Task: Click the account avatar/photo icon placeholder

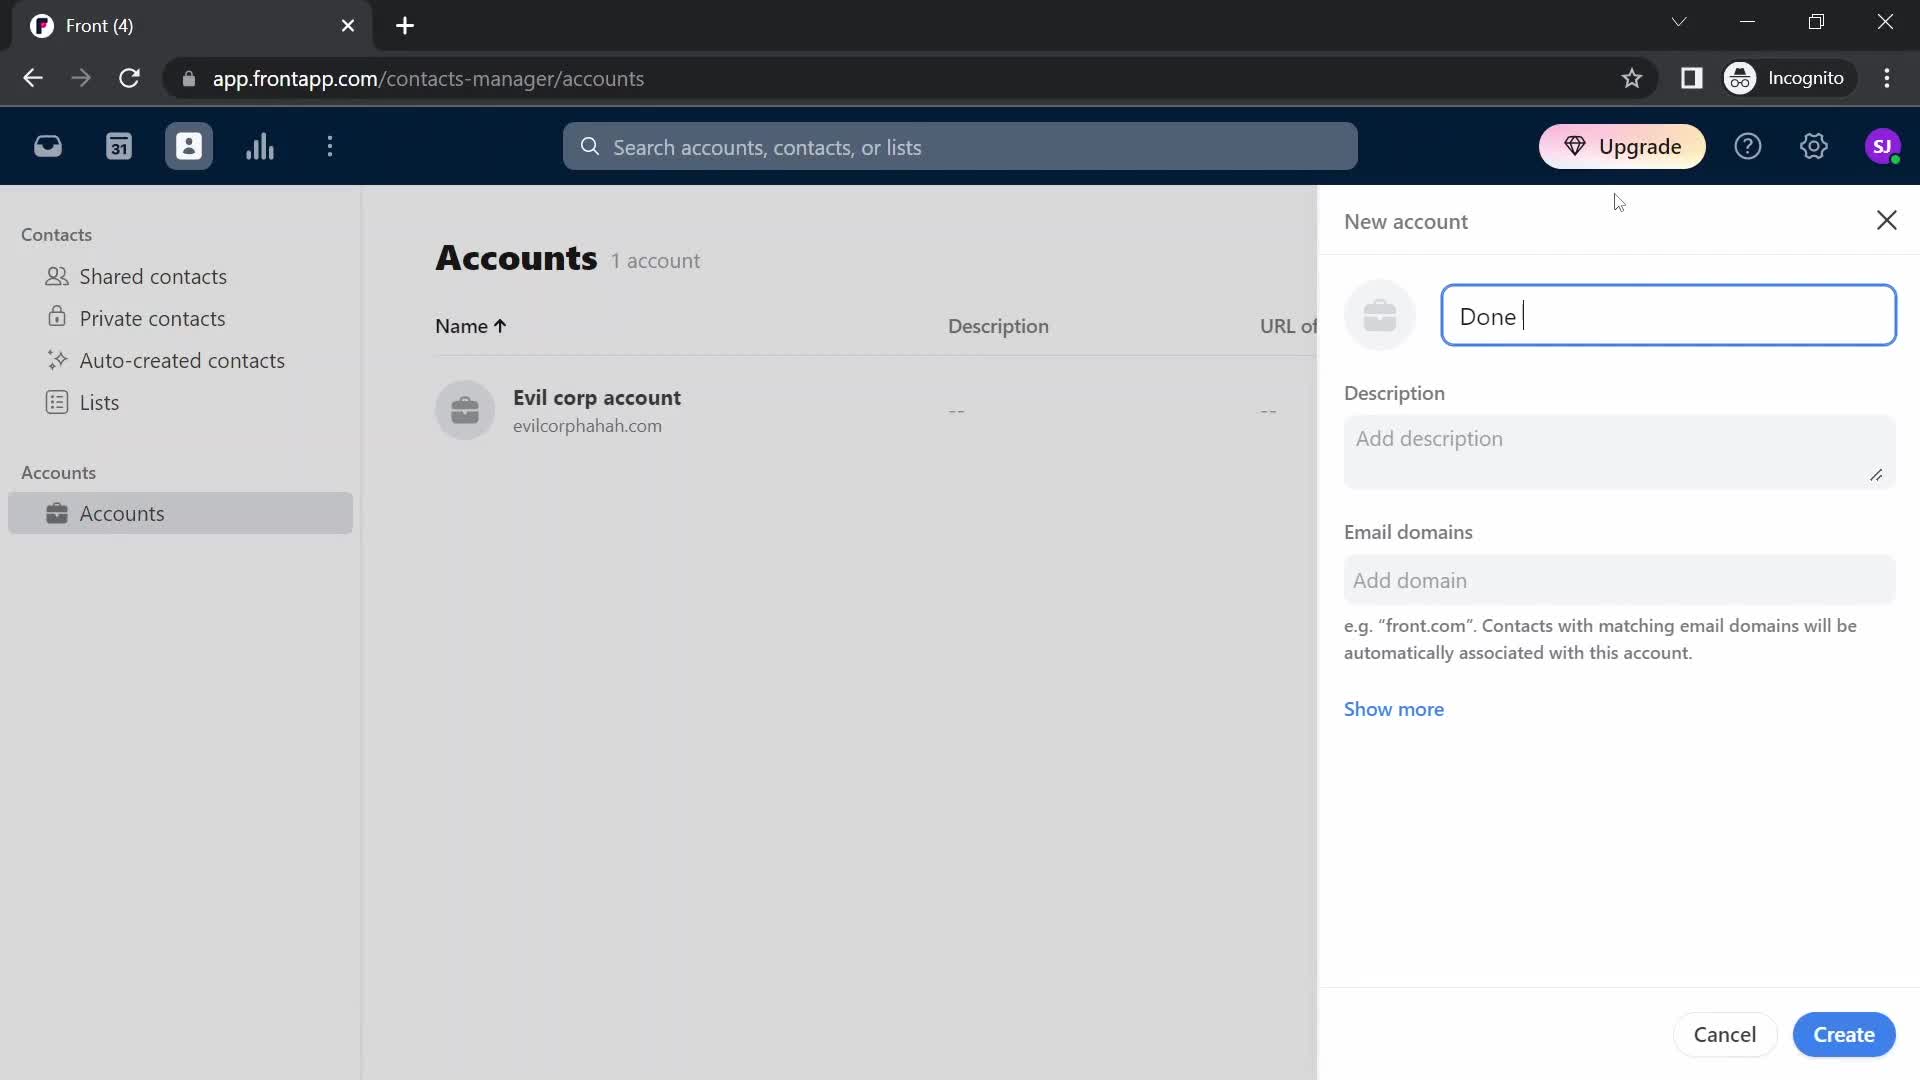Action: pyautogui.click(x=1381, y=314)
